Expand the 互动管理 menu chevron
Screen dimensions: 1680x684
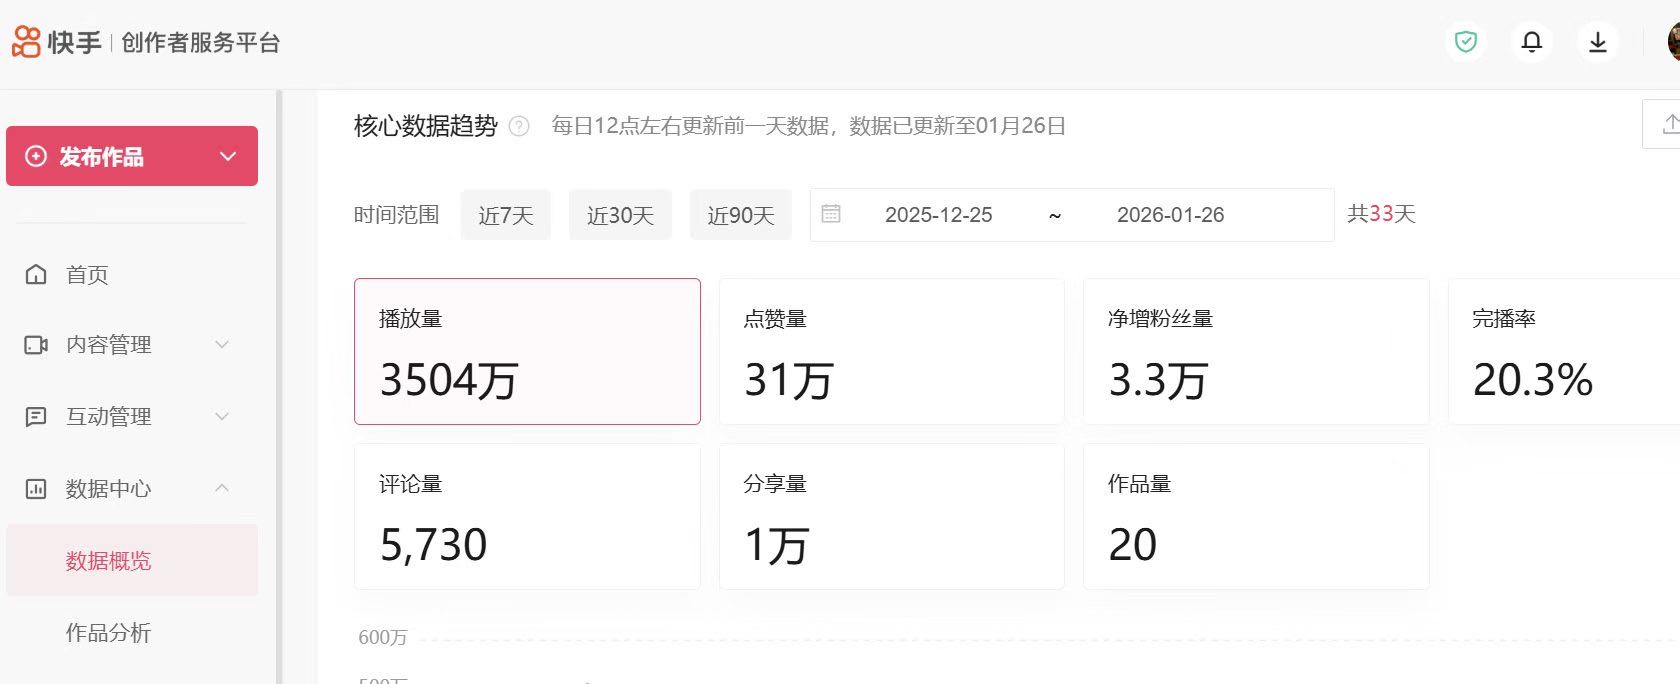point(222,417)
